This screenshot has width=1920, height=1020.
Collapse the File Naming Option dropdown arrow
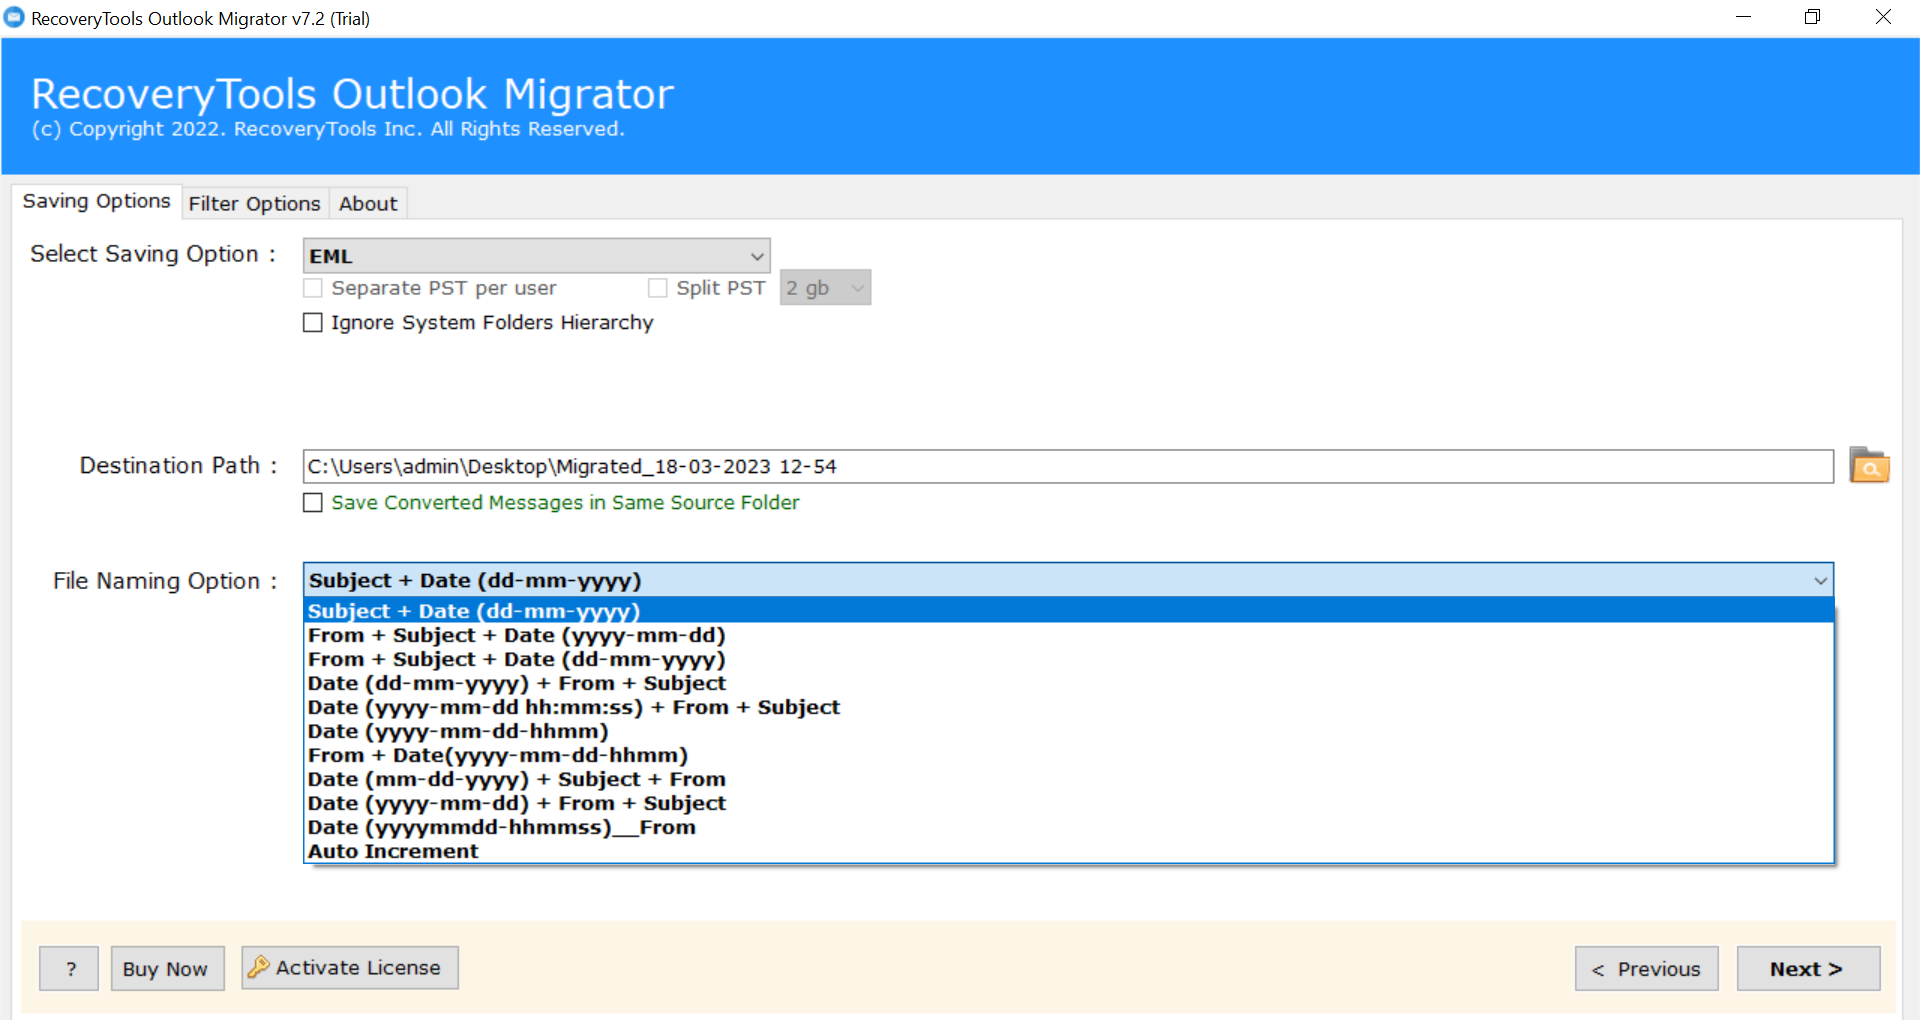(1820, 580)
